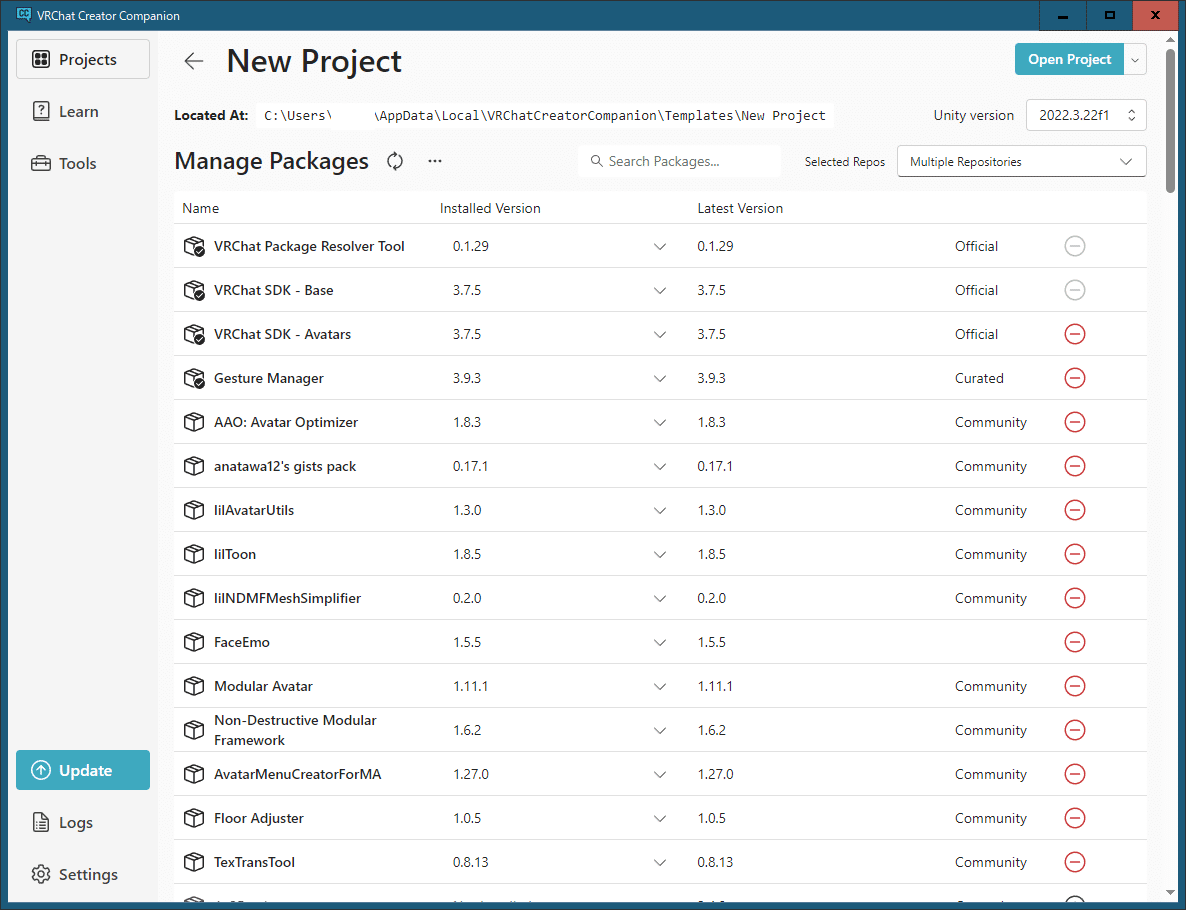Open the Learn section
Screen dimensions: 1186x910
coord(83,111)
